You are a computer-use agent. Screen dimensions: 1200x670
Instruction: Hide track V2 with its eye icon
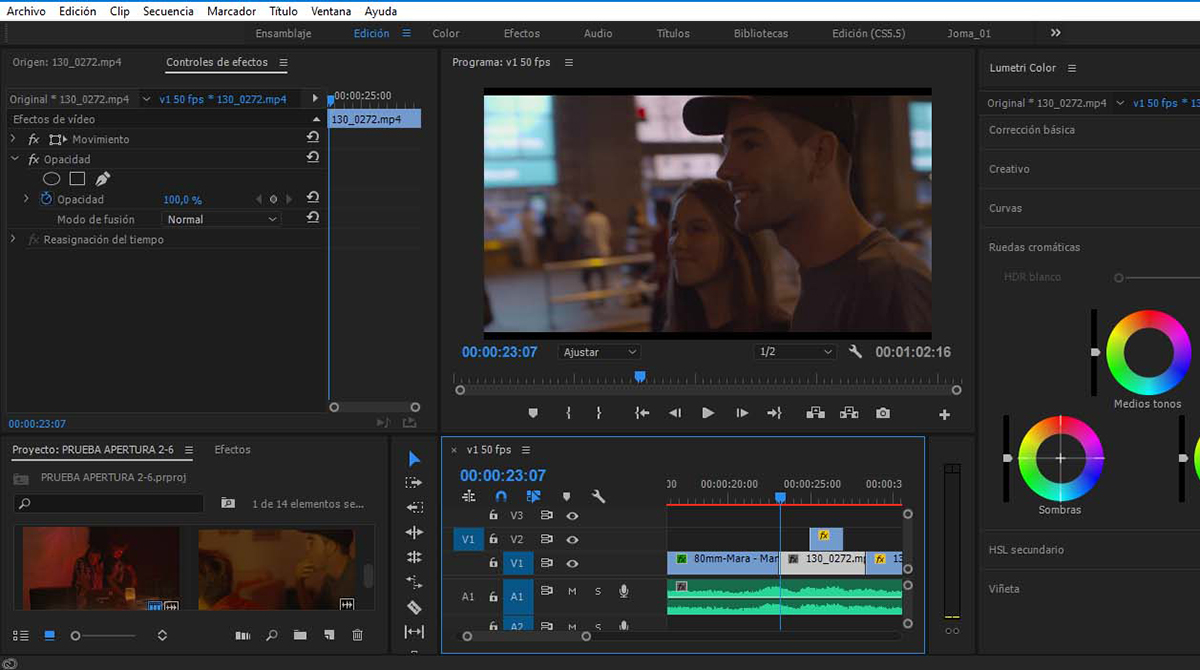[572, 540]
